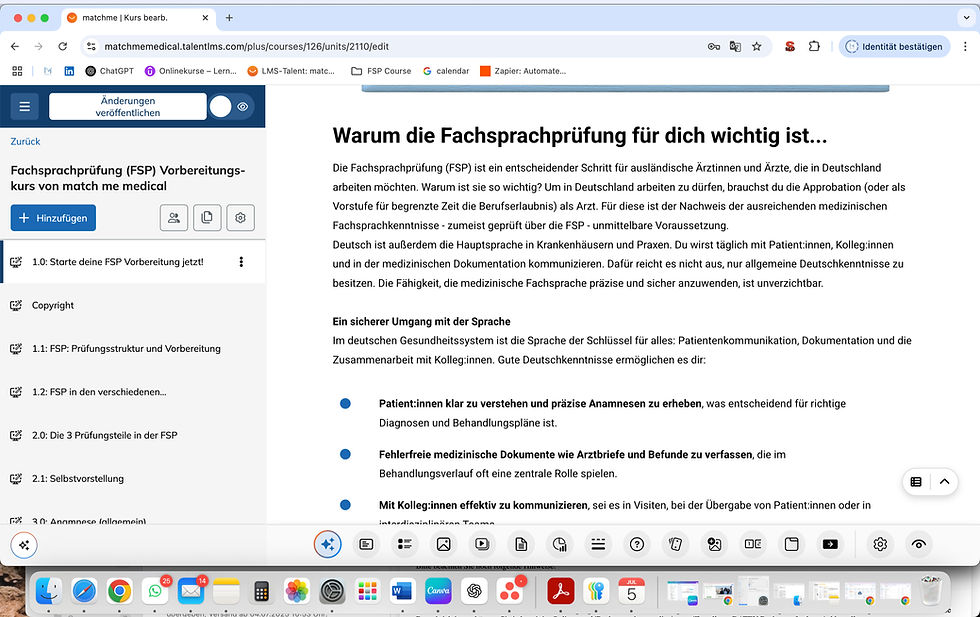The width and height of the screenshot is (980, 617).
Task: Open Adobe Acrobat from the Dock
Action: point(561,591)
